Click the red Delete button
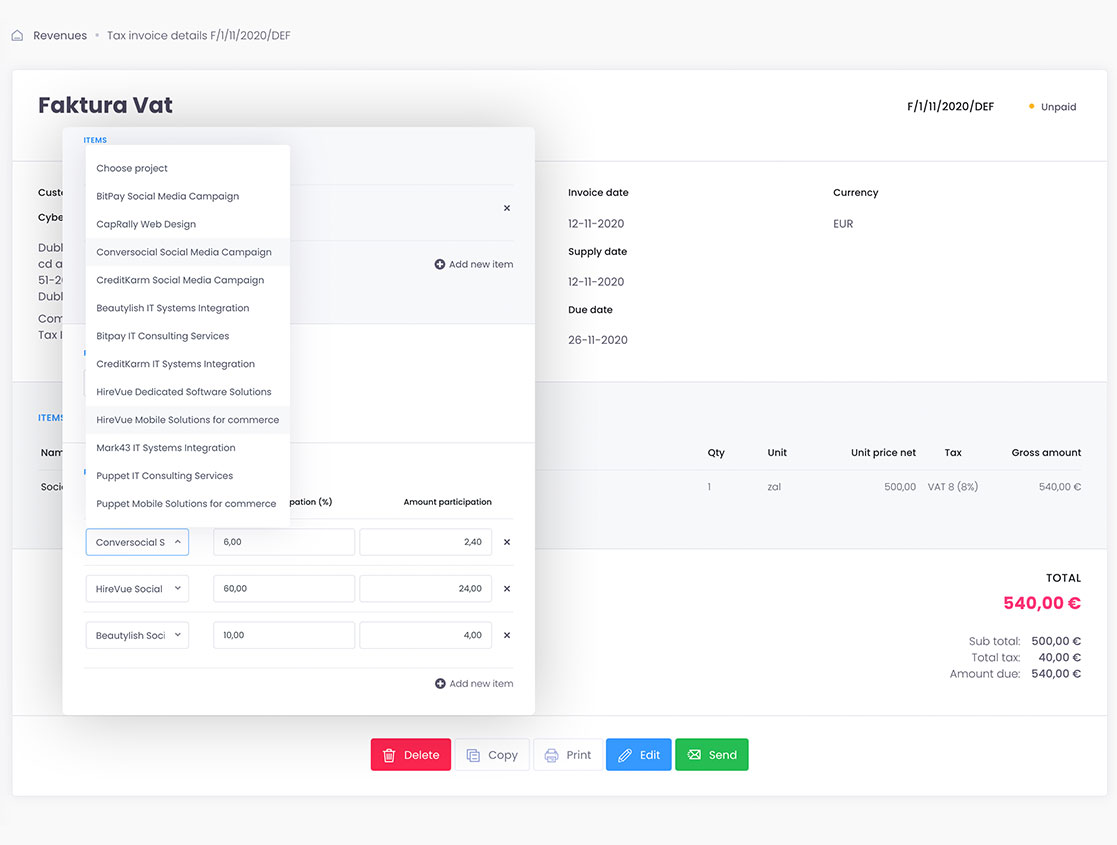Screen dimensions: 1117x845 click(411, 755)
